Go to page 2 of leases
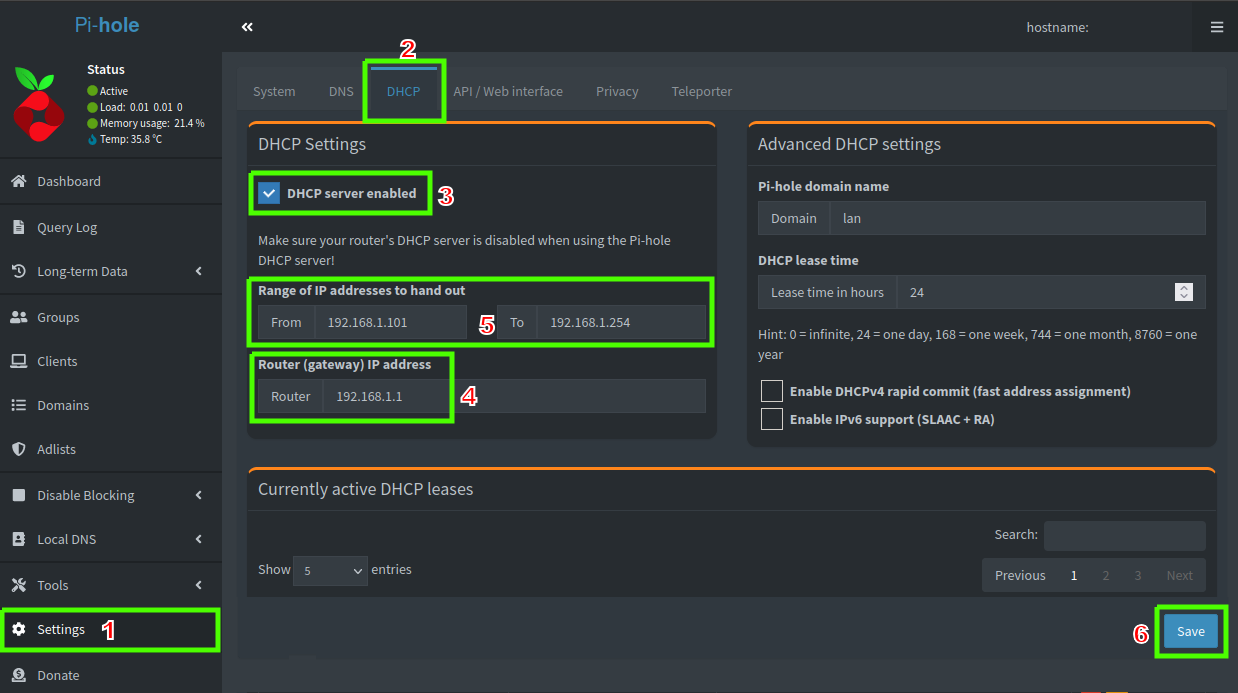 click(1106, 575)
